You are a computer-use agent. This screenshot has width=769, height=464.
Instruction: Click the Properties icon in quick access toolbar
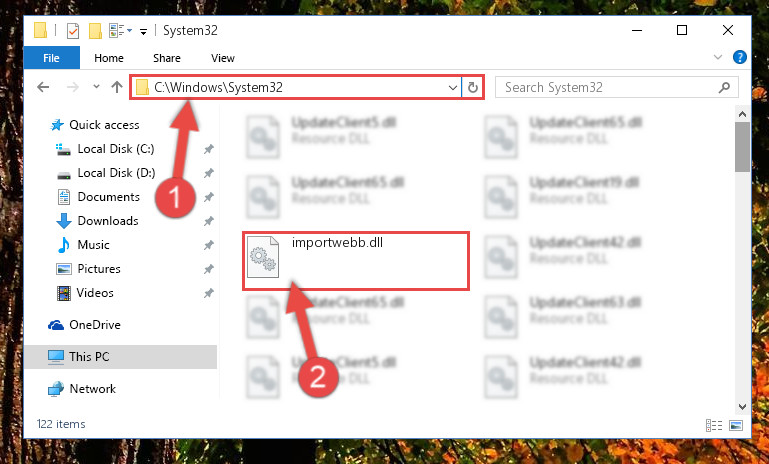click(x=73, y=30)
